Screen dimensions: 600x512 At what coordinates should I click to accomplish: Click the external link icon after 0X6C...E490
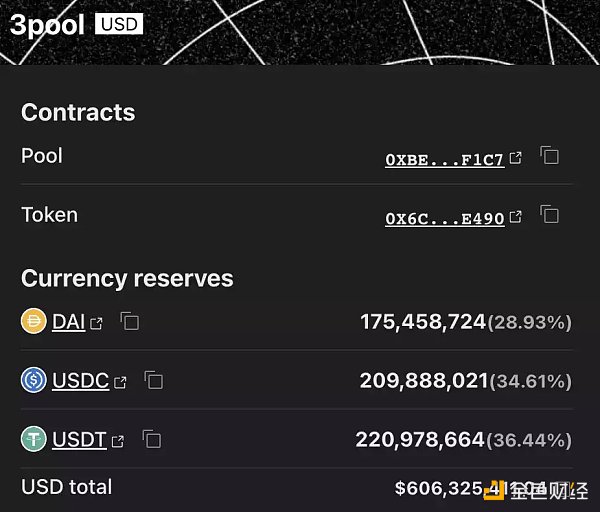tap(516, 217)
